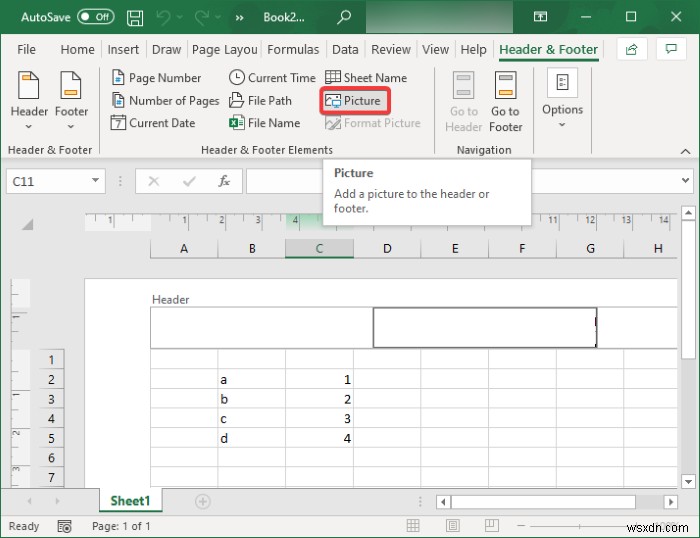Toggle the AutoSave switch

96,17
